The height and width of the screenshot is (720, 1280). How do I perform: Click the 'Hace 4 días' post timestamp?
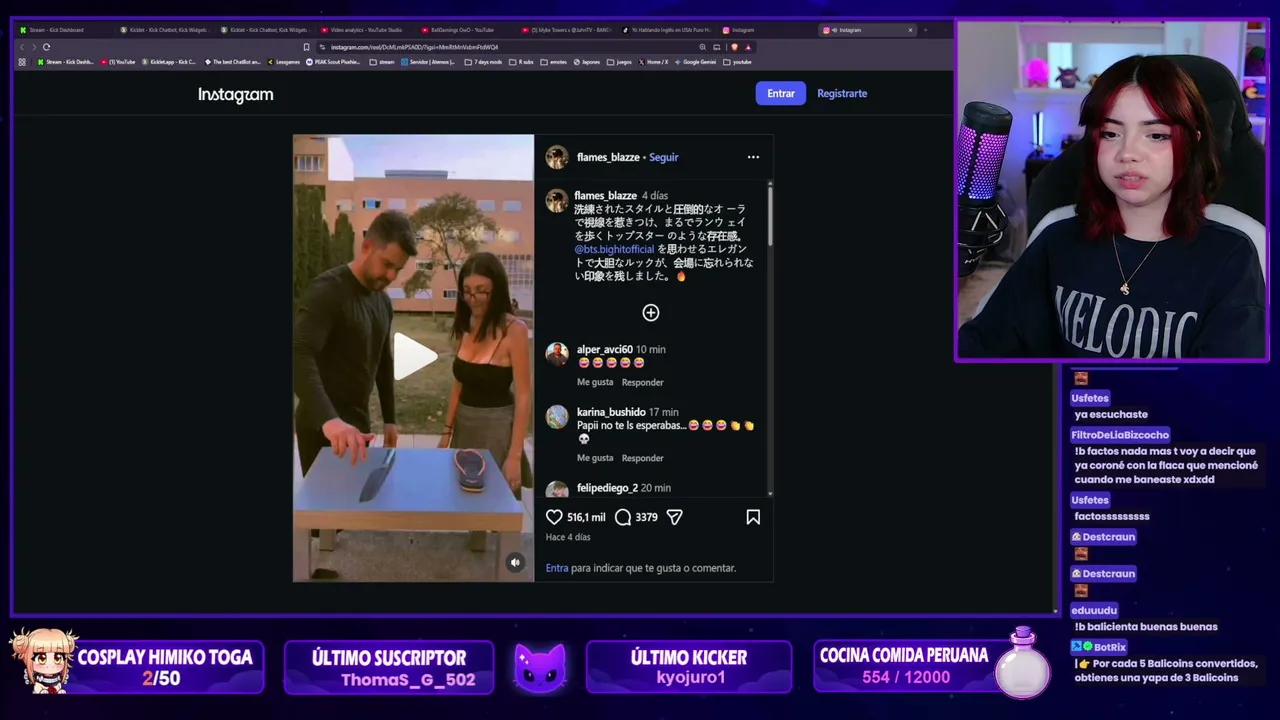click(568, 537)
